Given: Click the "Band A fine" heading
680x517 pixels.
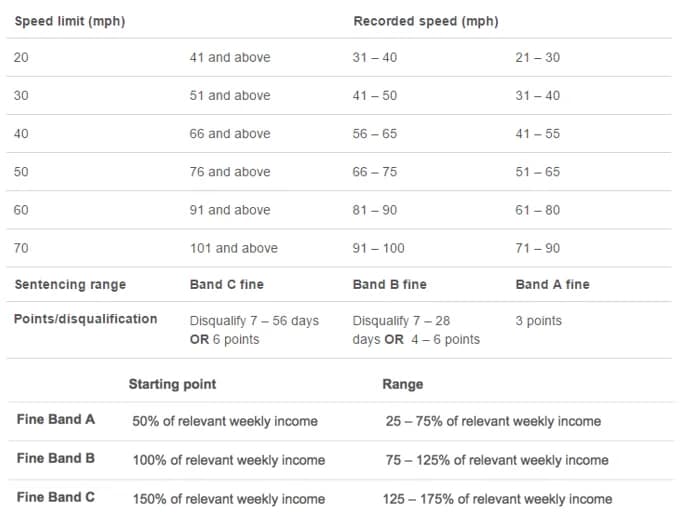Looking at the screenshot, I should [552, 285].
